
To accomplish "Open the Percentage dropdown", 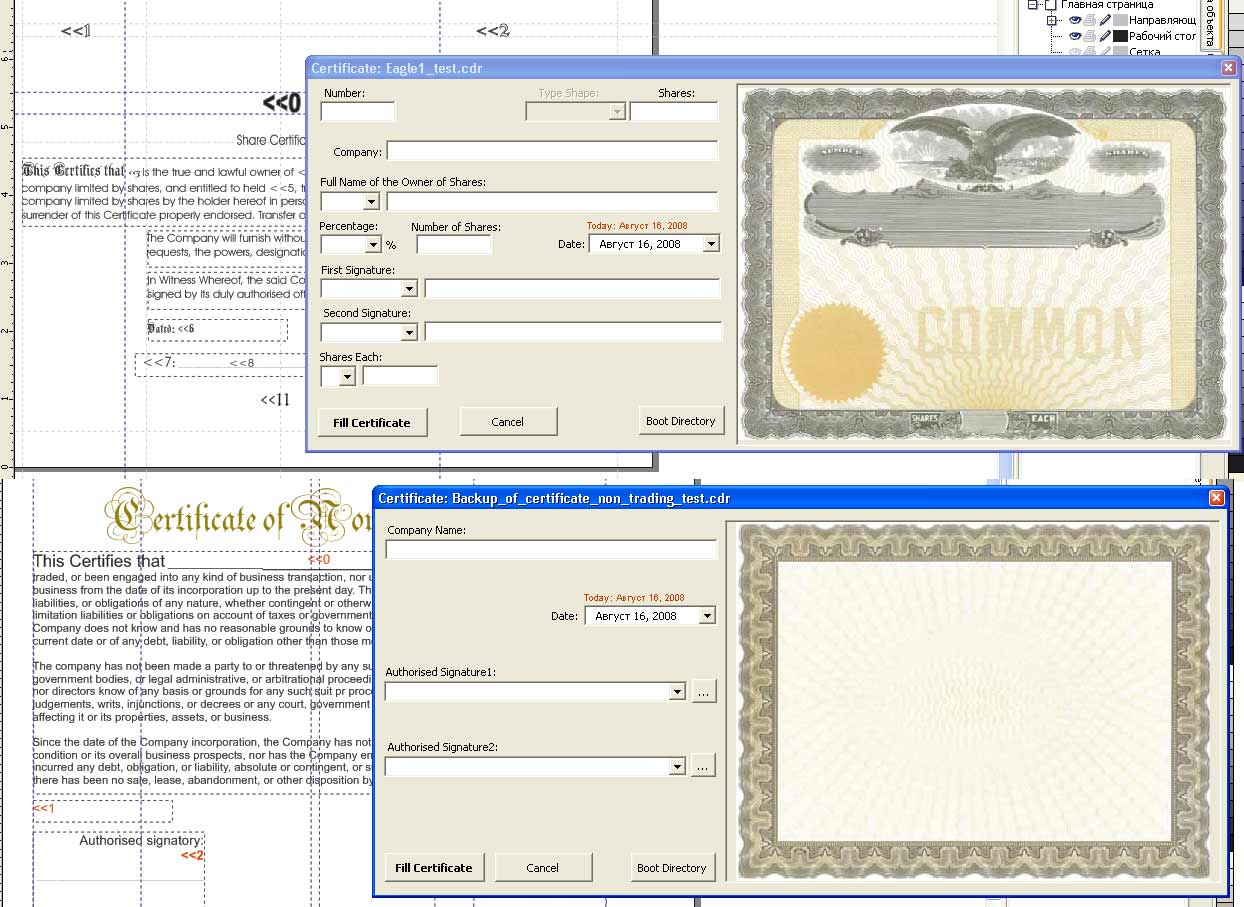I will [x=374, y=244].
